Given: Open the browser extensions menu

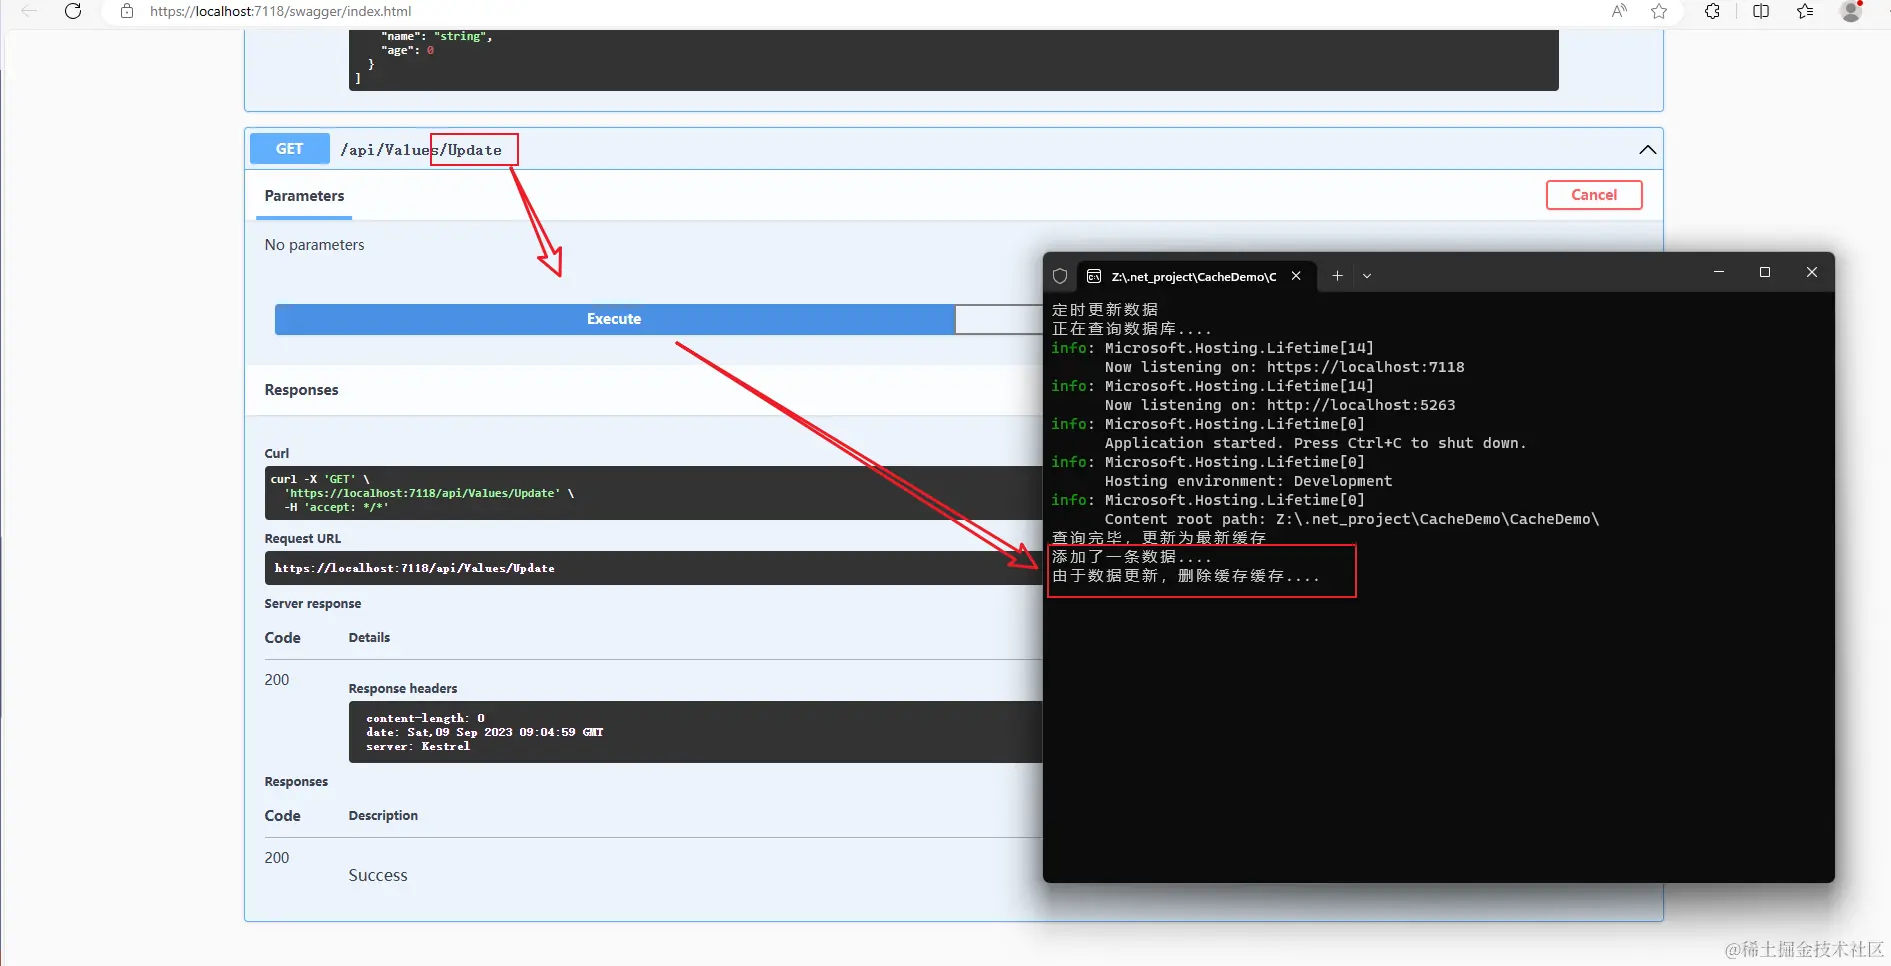Looking at the screenshot, I should pyautogui.click(x=1713, y=11).
